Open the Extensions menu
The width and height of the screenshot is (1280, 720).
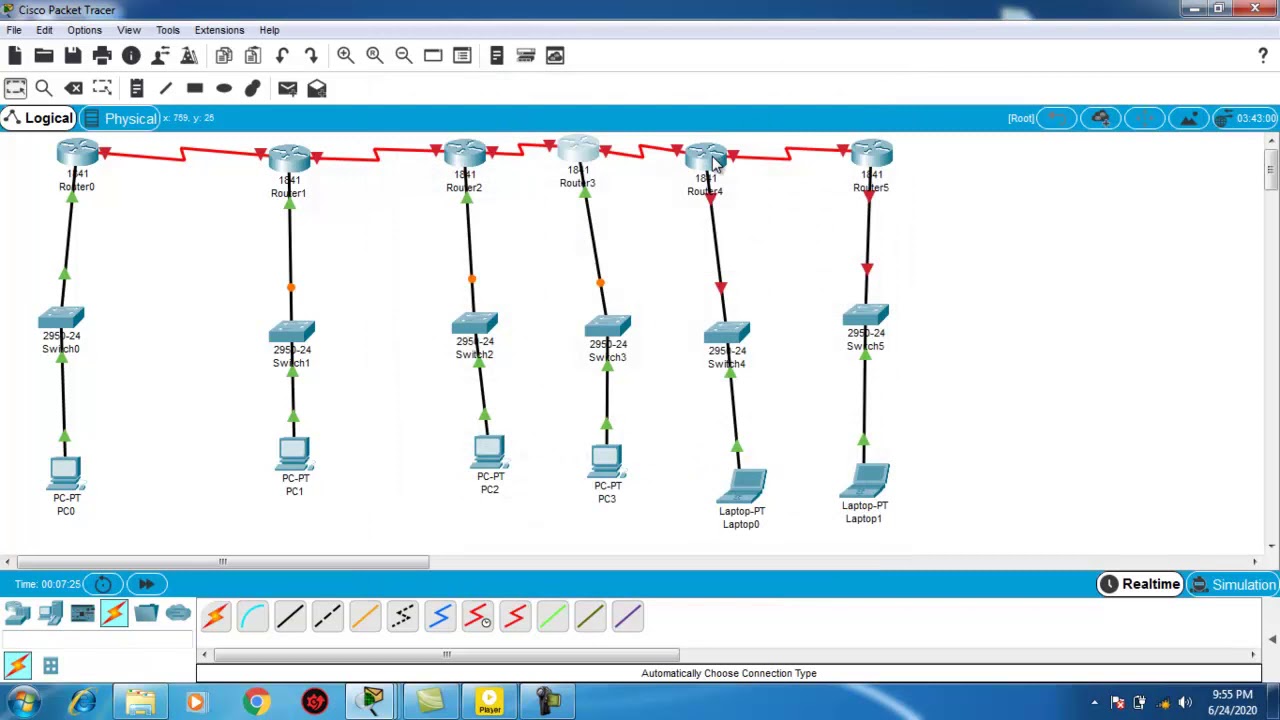(219, 30)
